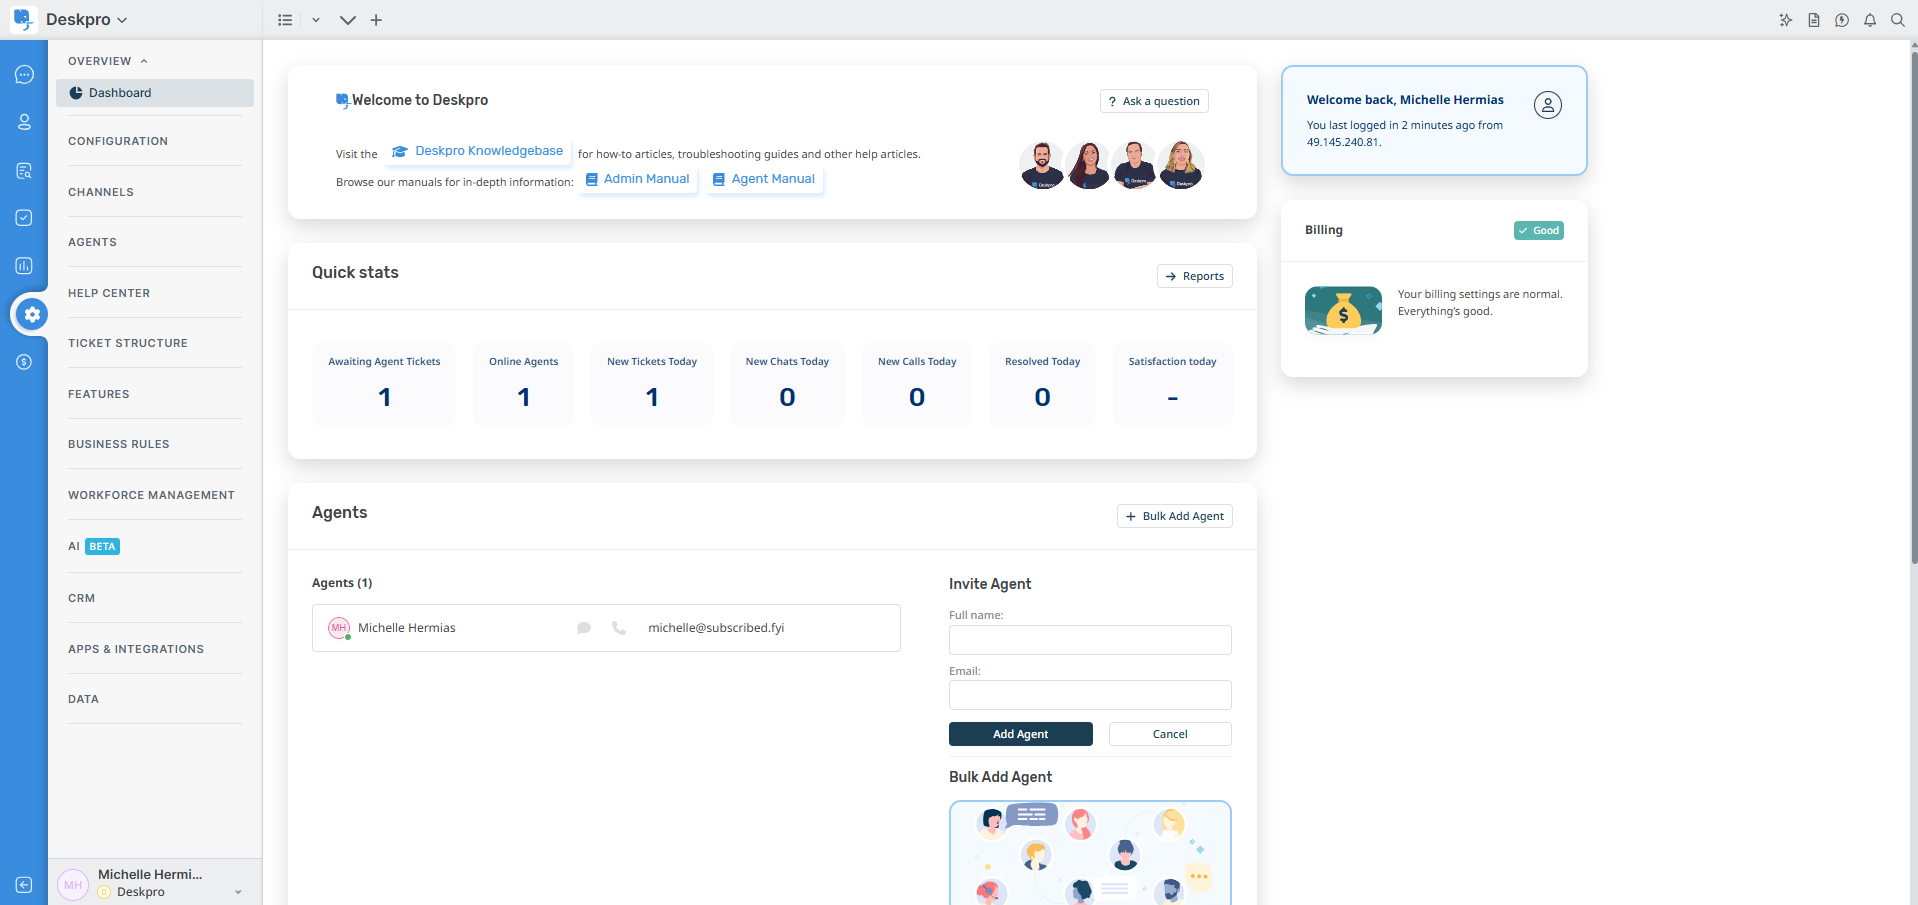Open DATA menu section
The height and width of the screenshot is (905, 1918).
tap(84, 699)
